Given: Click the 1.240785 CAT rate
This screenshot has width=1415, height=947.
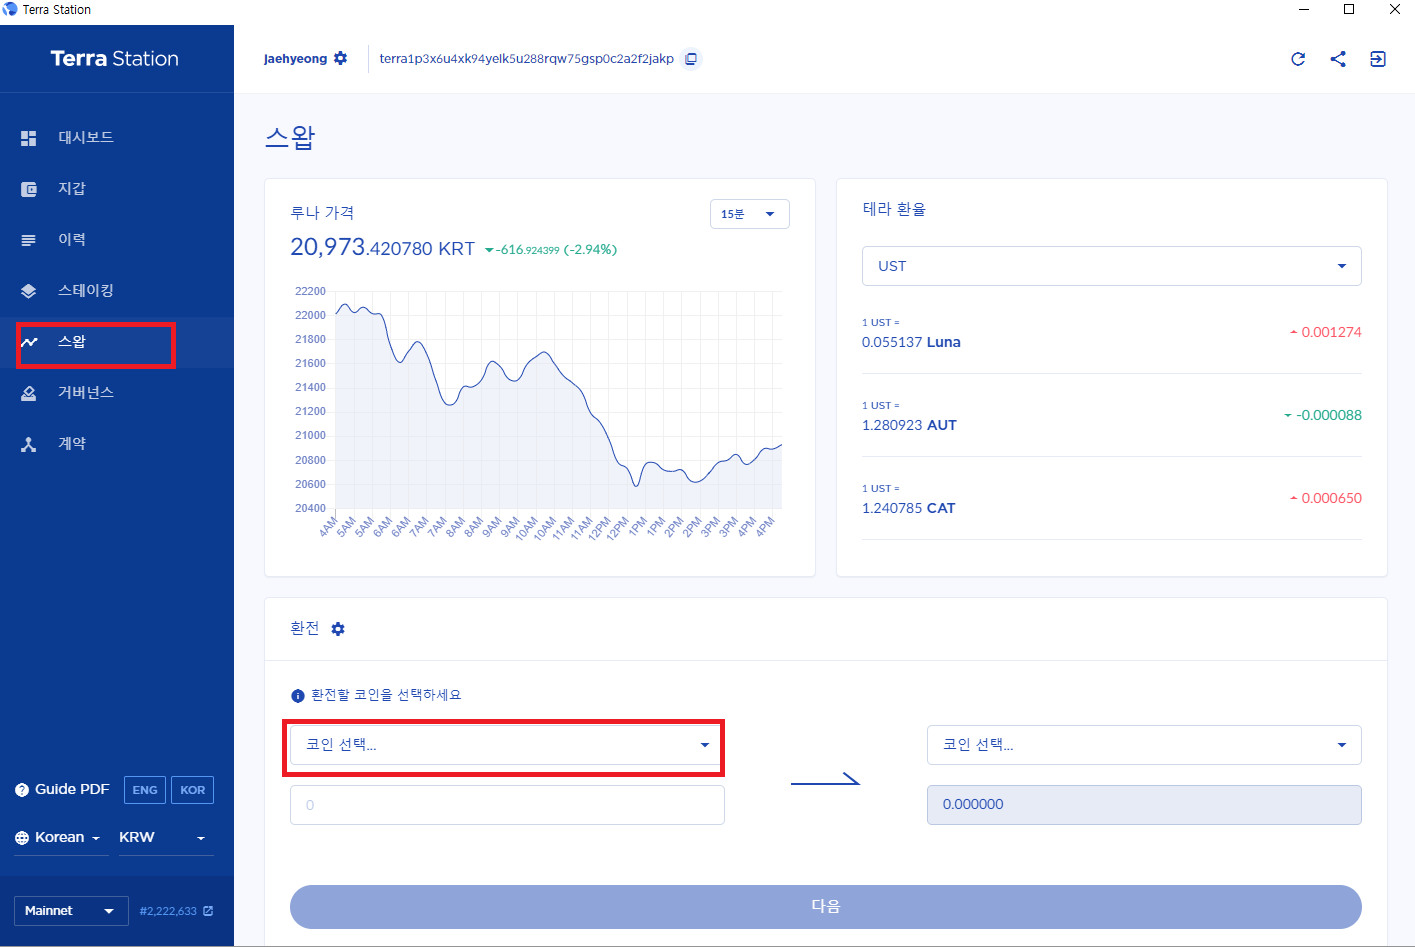Looking at the screenshot, I should point(908,508).
